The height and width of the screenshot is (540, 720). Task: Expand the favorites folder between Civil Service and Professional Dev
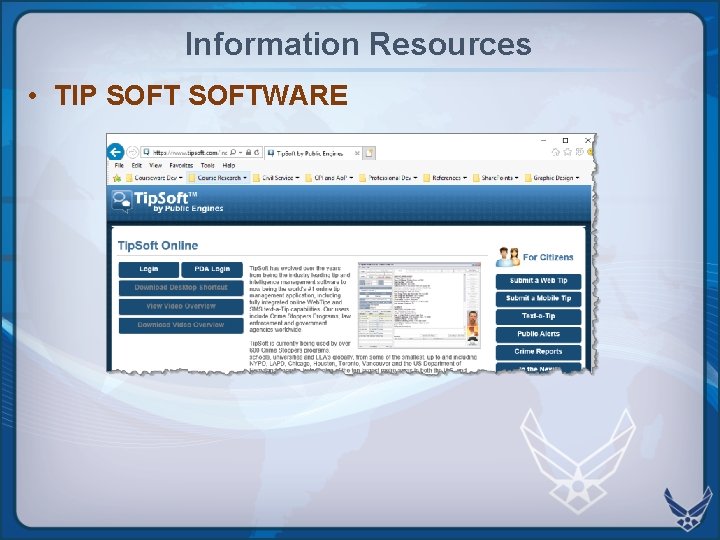click(x=329, y=178)
